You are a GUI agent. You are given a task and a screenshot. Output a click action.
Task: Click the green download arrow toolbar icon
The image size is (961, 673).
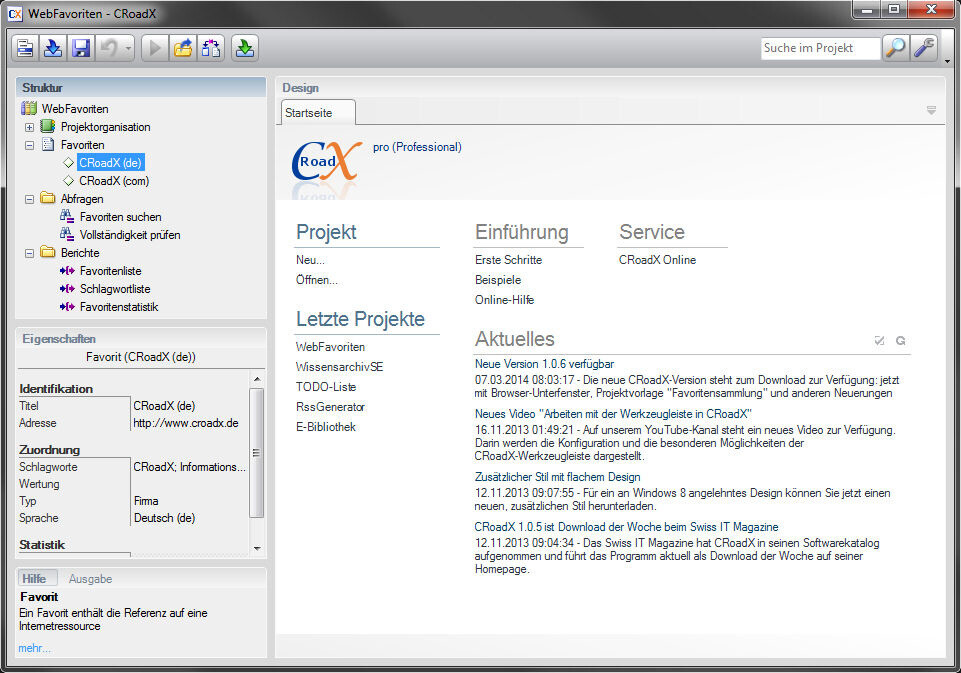click(x=245, y=48)
